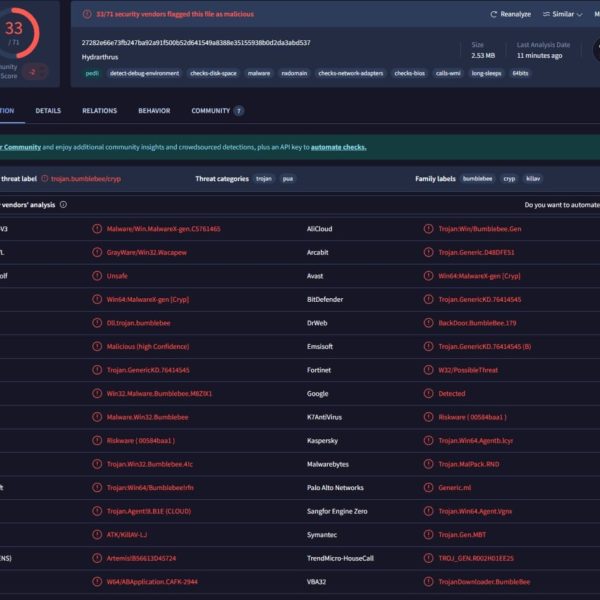Viewport: 600px width, 600px height.
Task: Click VBA32's TrojanDownloader.BumbleBee alert icon
Action: (x=429, y=582)
